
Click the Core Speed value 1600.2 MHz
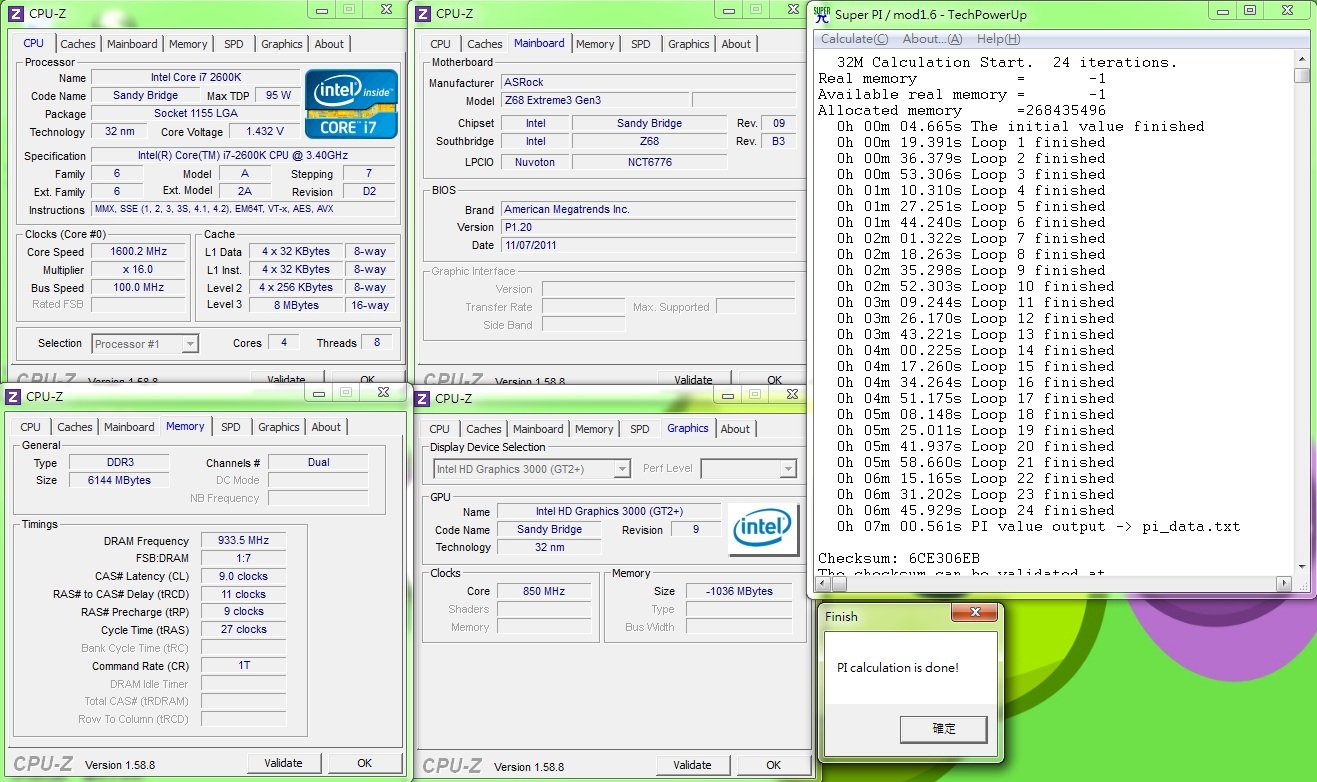138,252
